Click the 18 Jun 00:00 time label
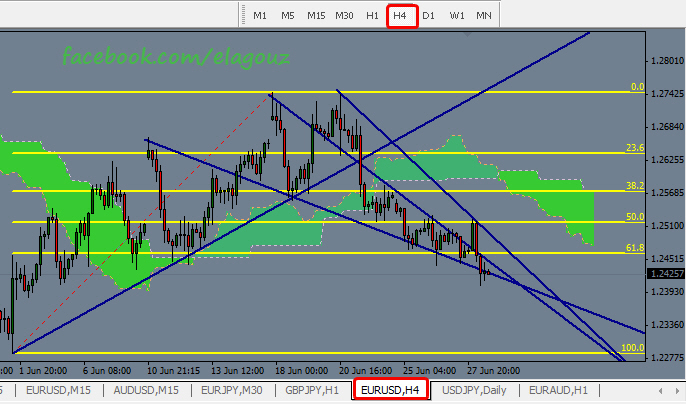The height and width of the screenshot is (404, 686). [301, 371]
